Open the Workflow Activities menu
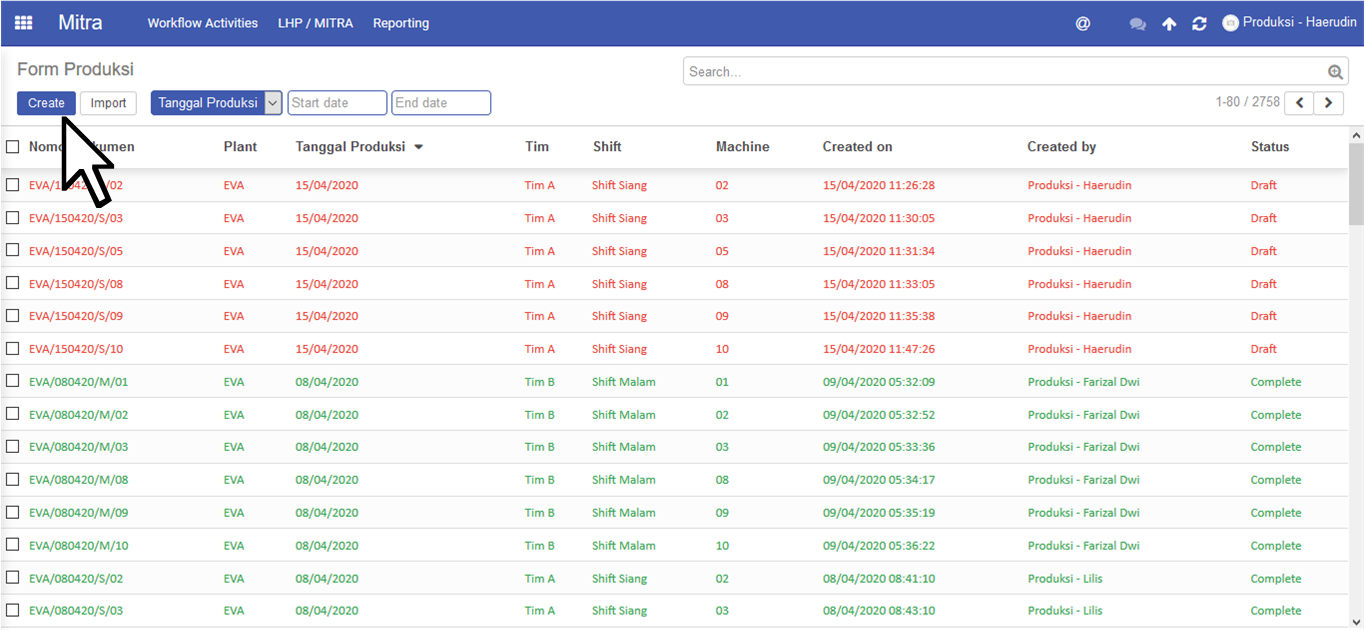This screenshot has height=630, width=1365. click(202, 23)
